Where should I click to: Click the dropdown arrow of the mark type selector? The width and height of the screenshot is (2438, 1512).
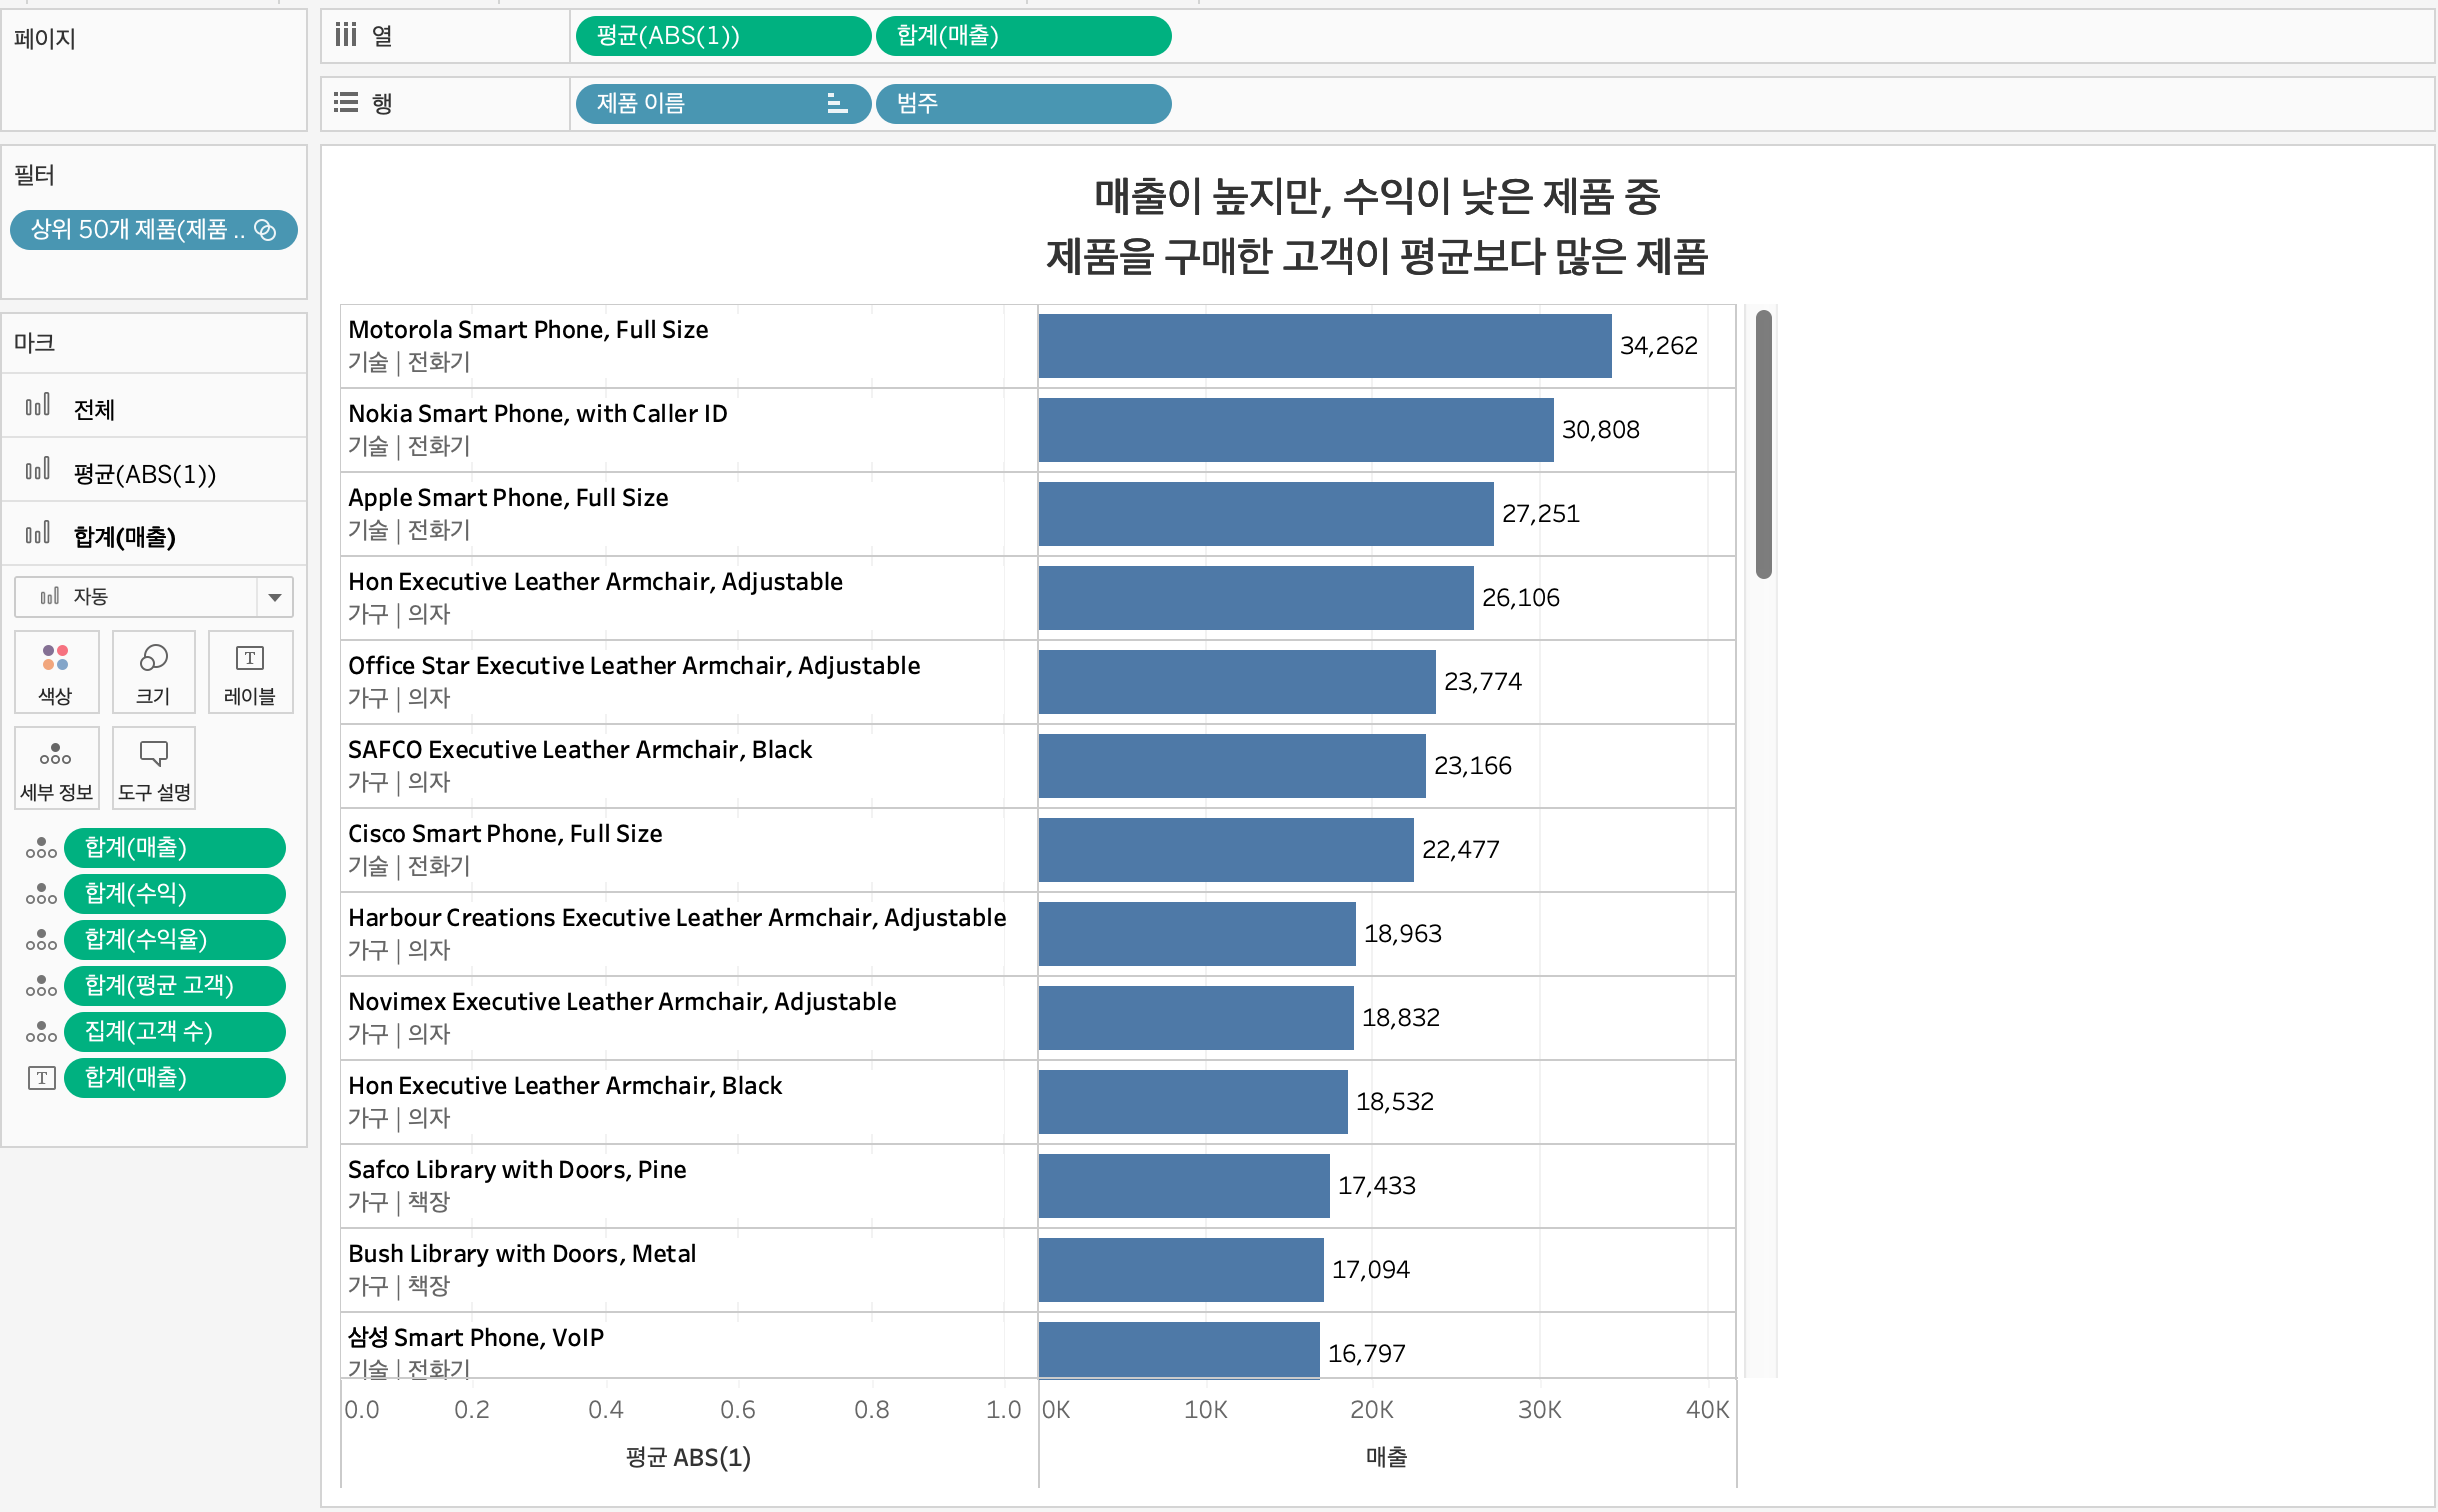[275, 597]
